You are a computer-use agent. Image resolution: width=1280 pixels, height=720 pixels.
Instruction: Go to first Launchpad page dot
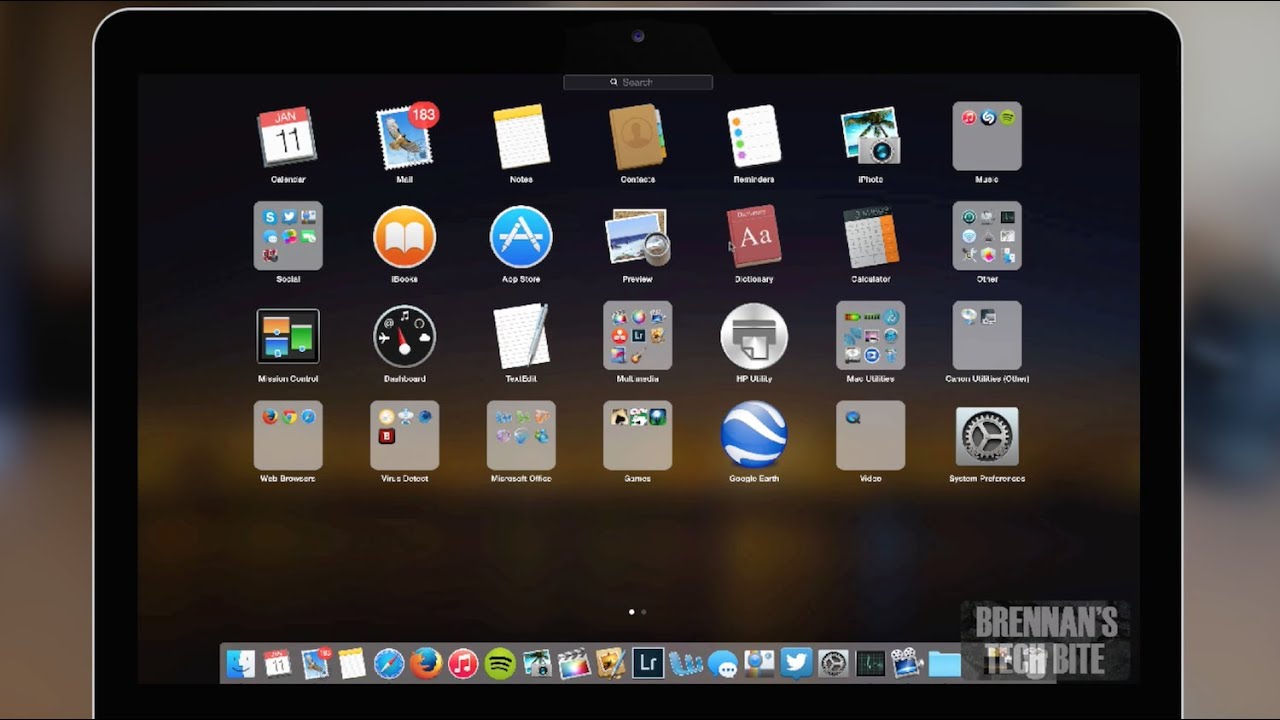(x=631, y=611)
